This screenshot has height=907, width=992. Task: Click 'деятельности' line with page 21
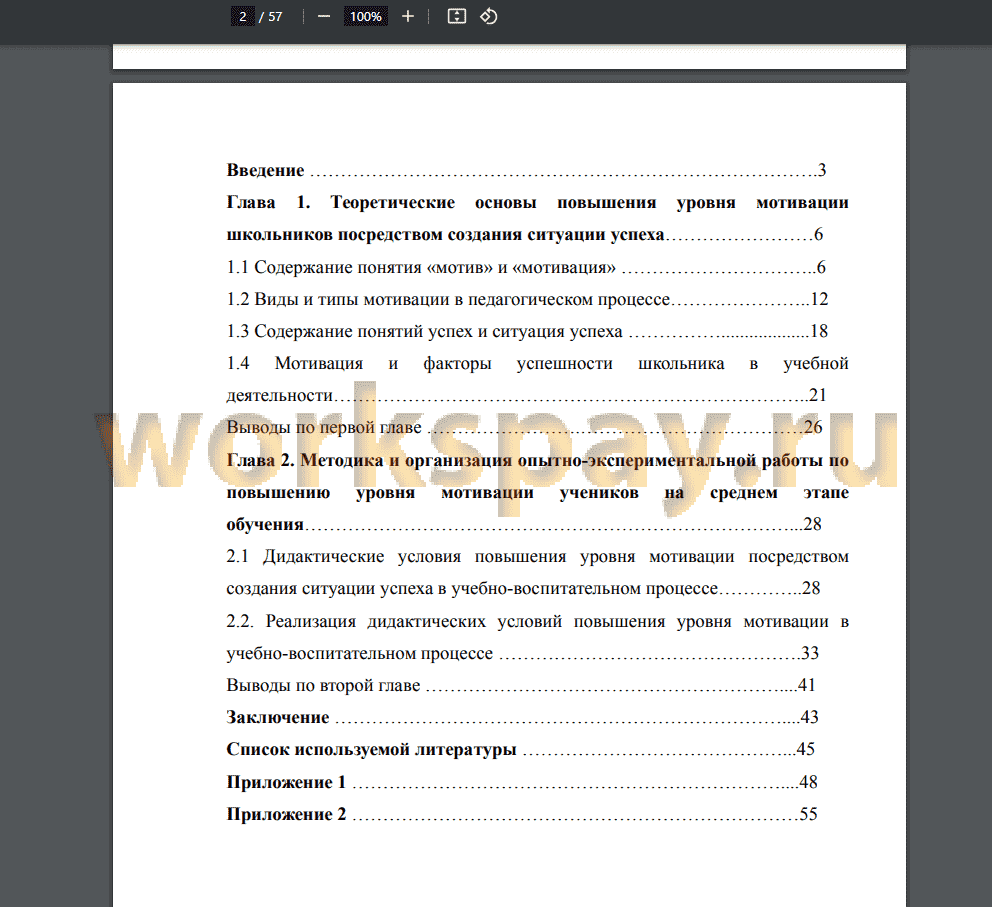(527, 395)
